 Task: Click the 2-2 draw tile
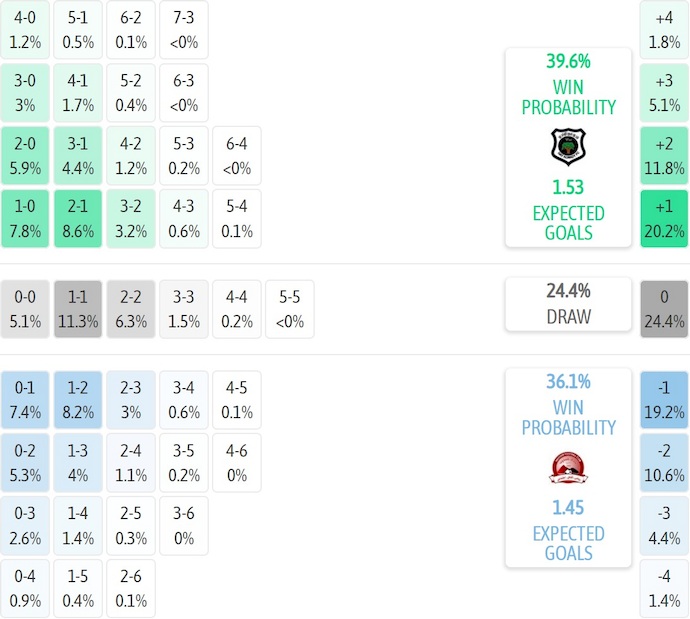click(130, 309)
